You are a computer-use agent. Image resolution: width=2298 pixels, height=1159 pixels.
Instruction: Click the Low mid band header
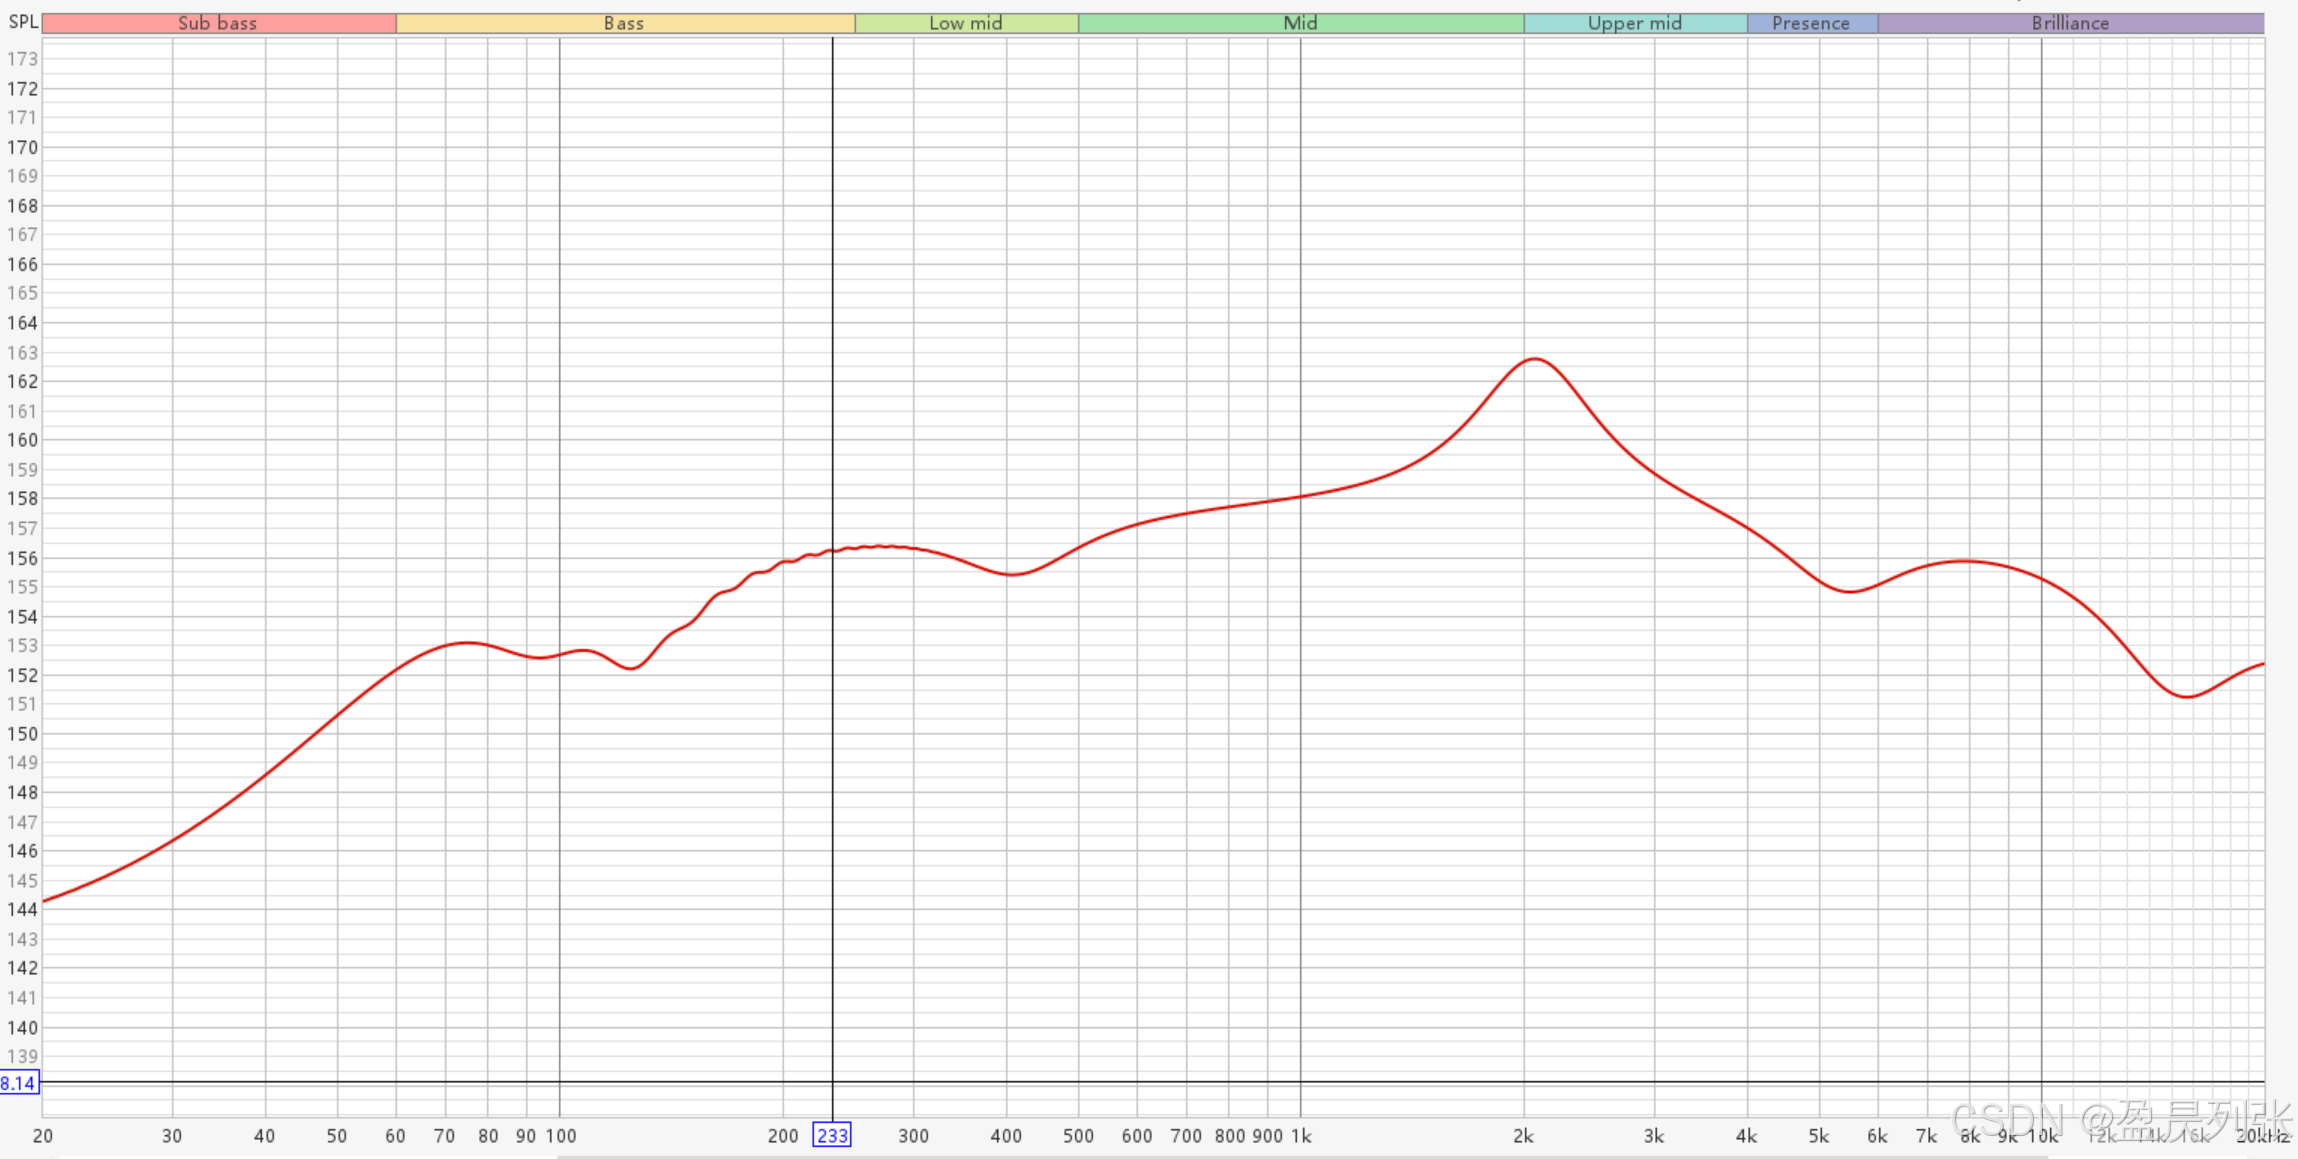tap(965, 23)
